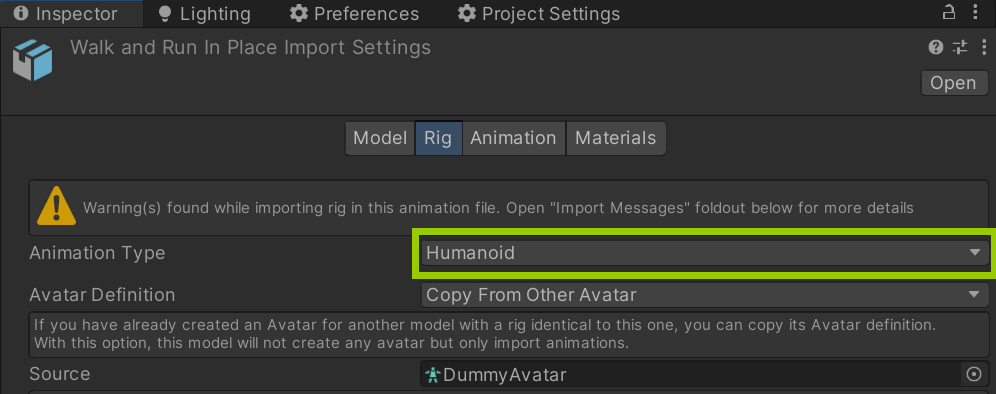This screenshot has width=996, height=394.
Task: Click the yellow warning triangle icon
Action: (57, 206)
